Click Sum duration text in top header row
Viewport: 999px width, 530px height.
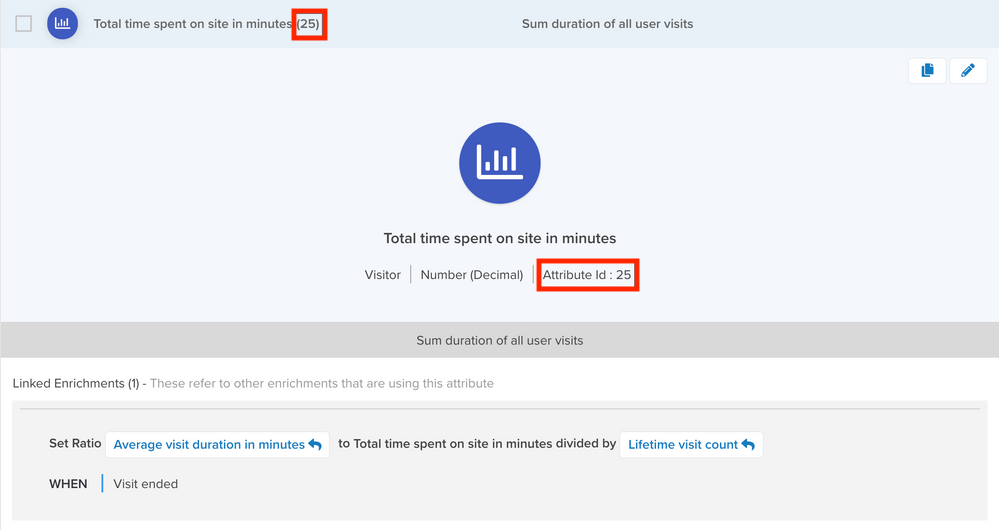607,23
